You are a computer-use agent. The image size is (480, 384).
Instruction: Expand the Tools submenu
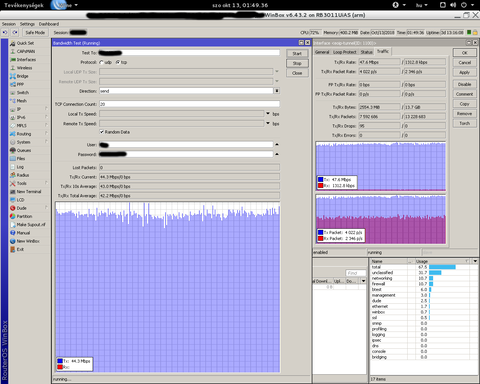point(46,183)
